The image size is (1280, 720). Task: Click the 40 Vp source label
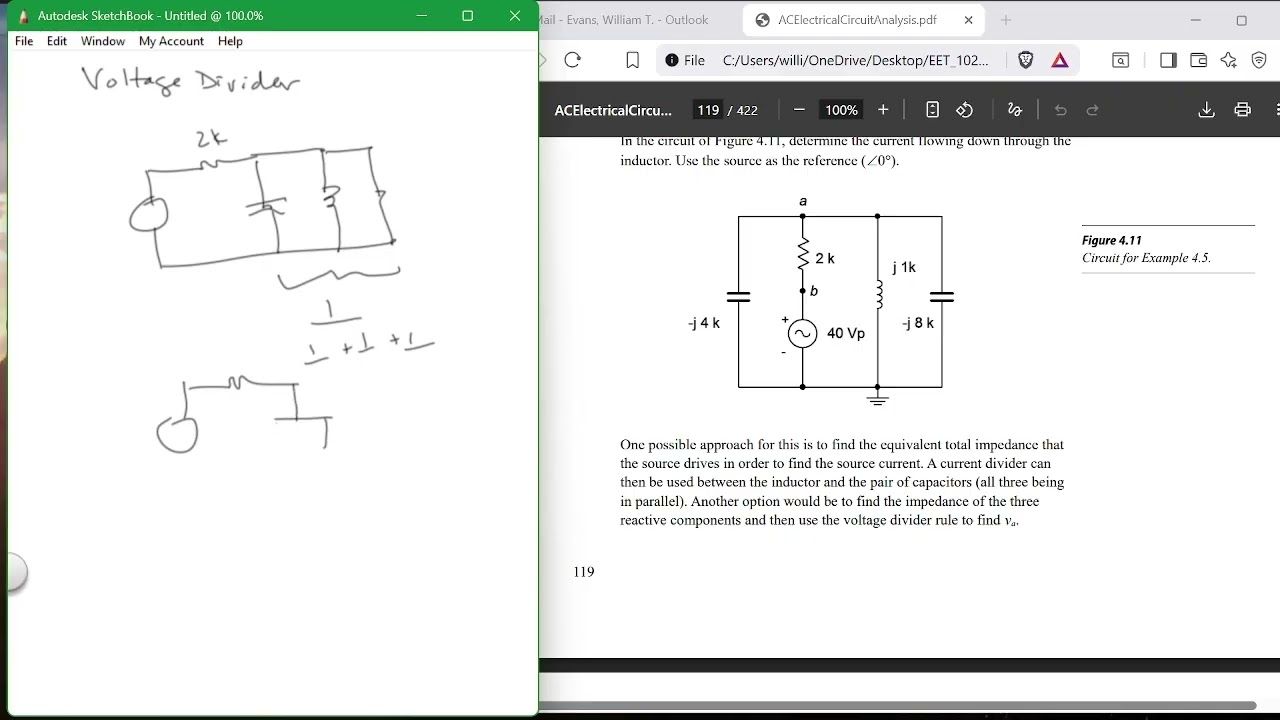click(846, 333)
